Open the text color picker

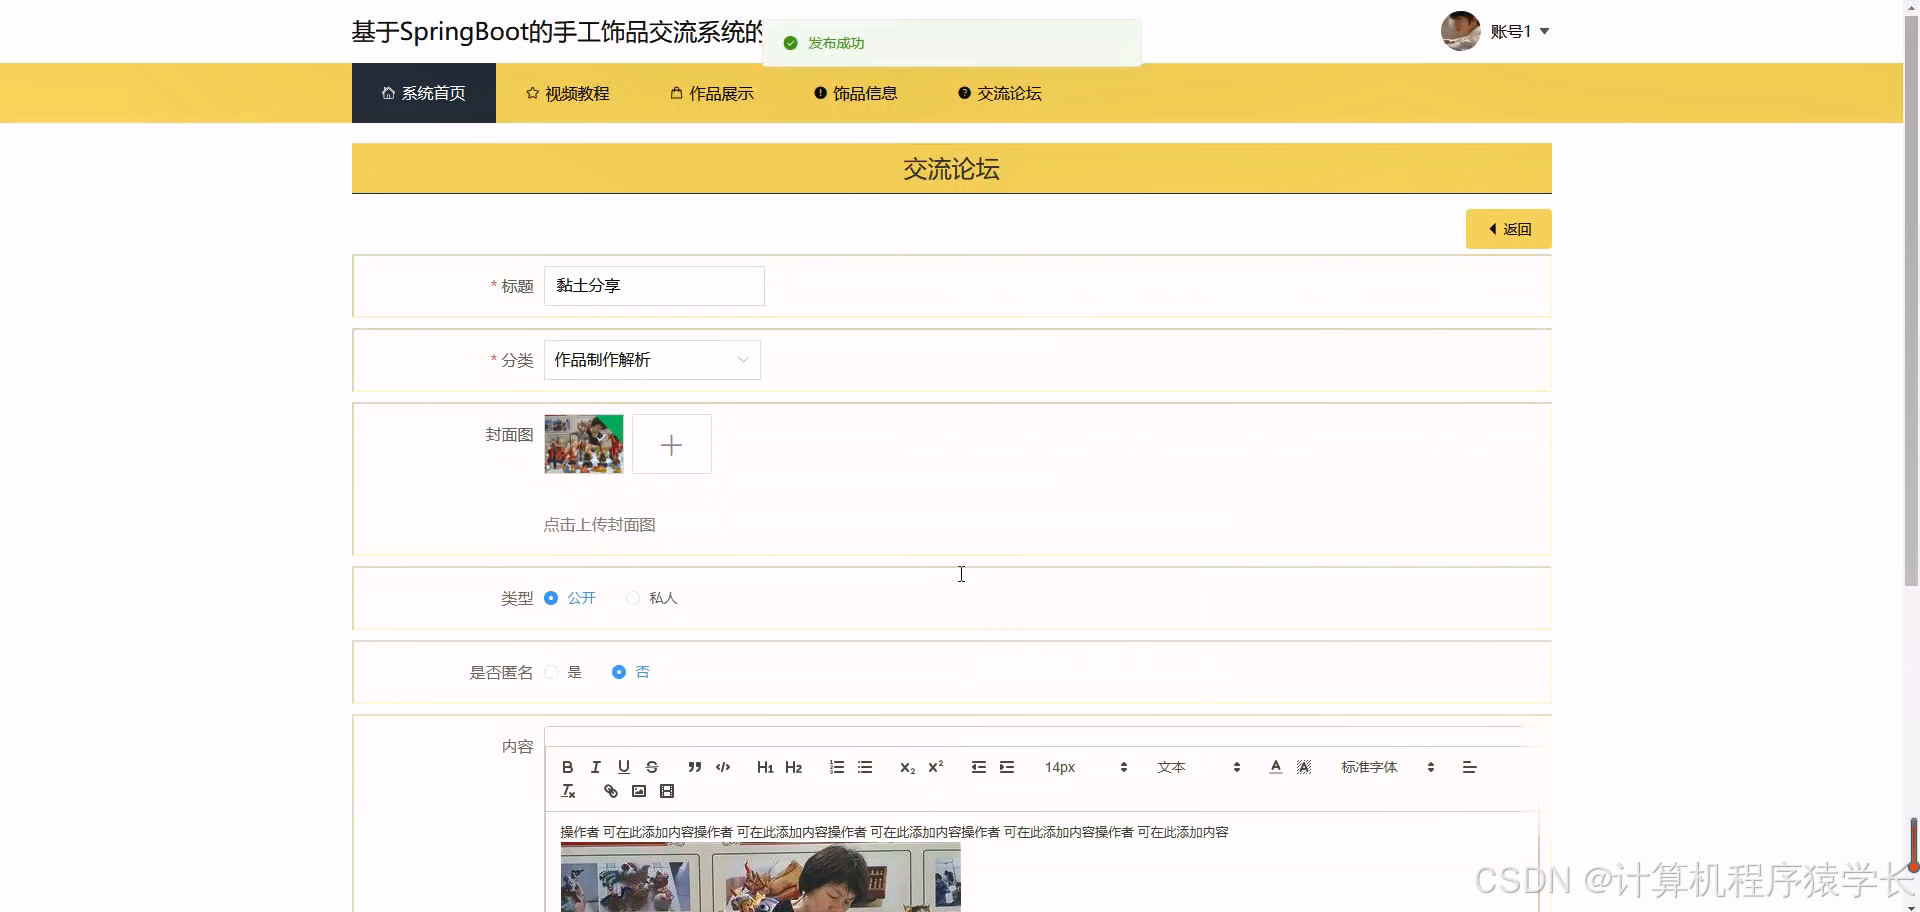click(x=1275, y=767)
